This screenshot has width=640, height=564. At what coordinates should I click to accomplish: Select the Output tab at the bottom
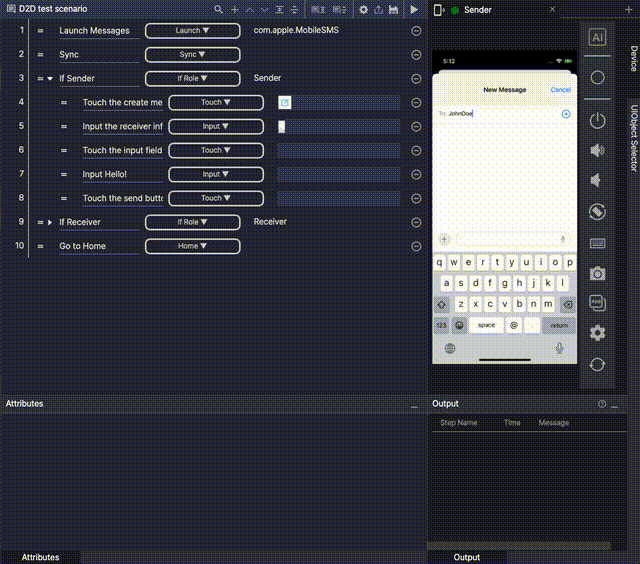(467, 557)
